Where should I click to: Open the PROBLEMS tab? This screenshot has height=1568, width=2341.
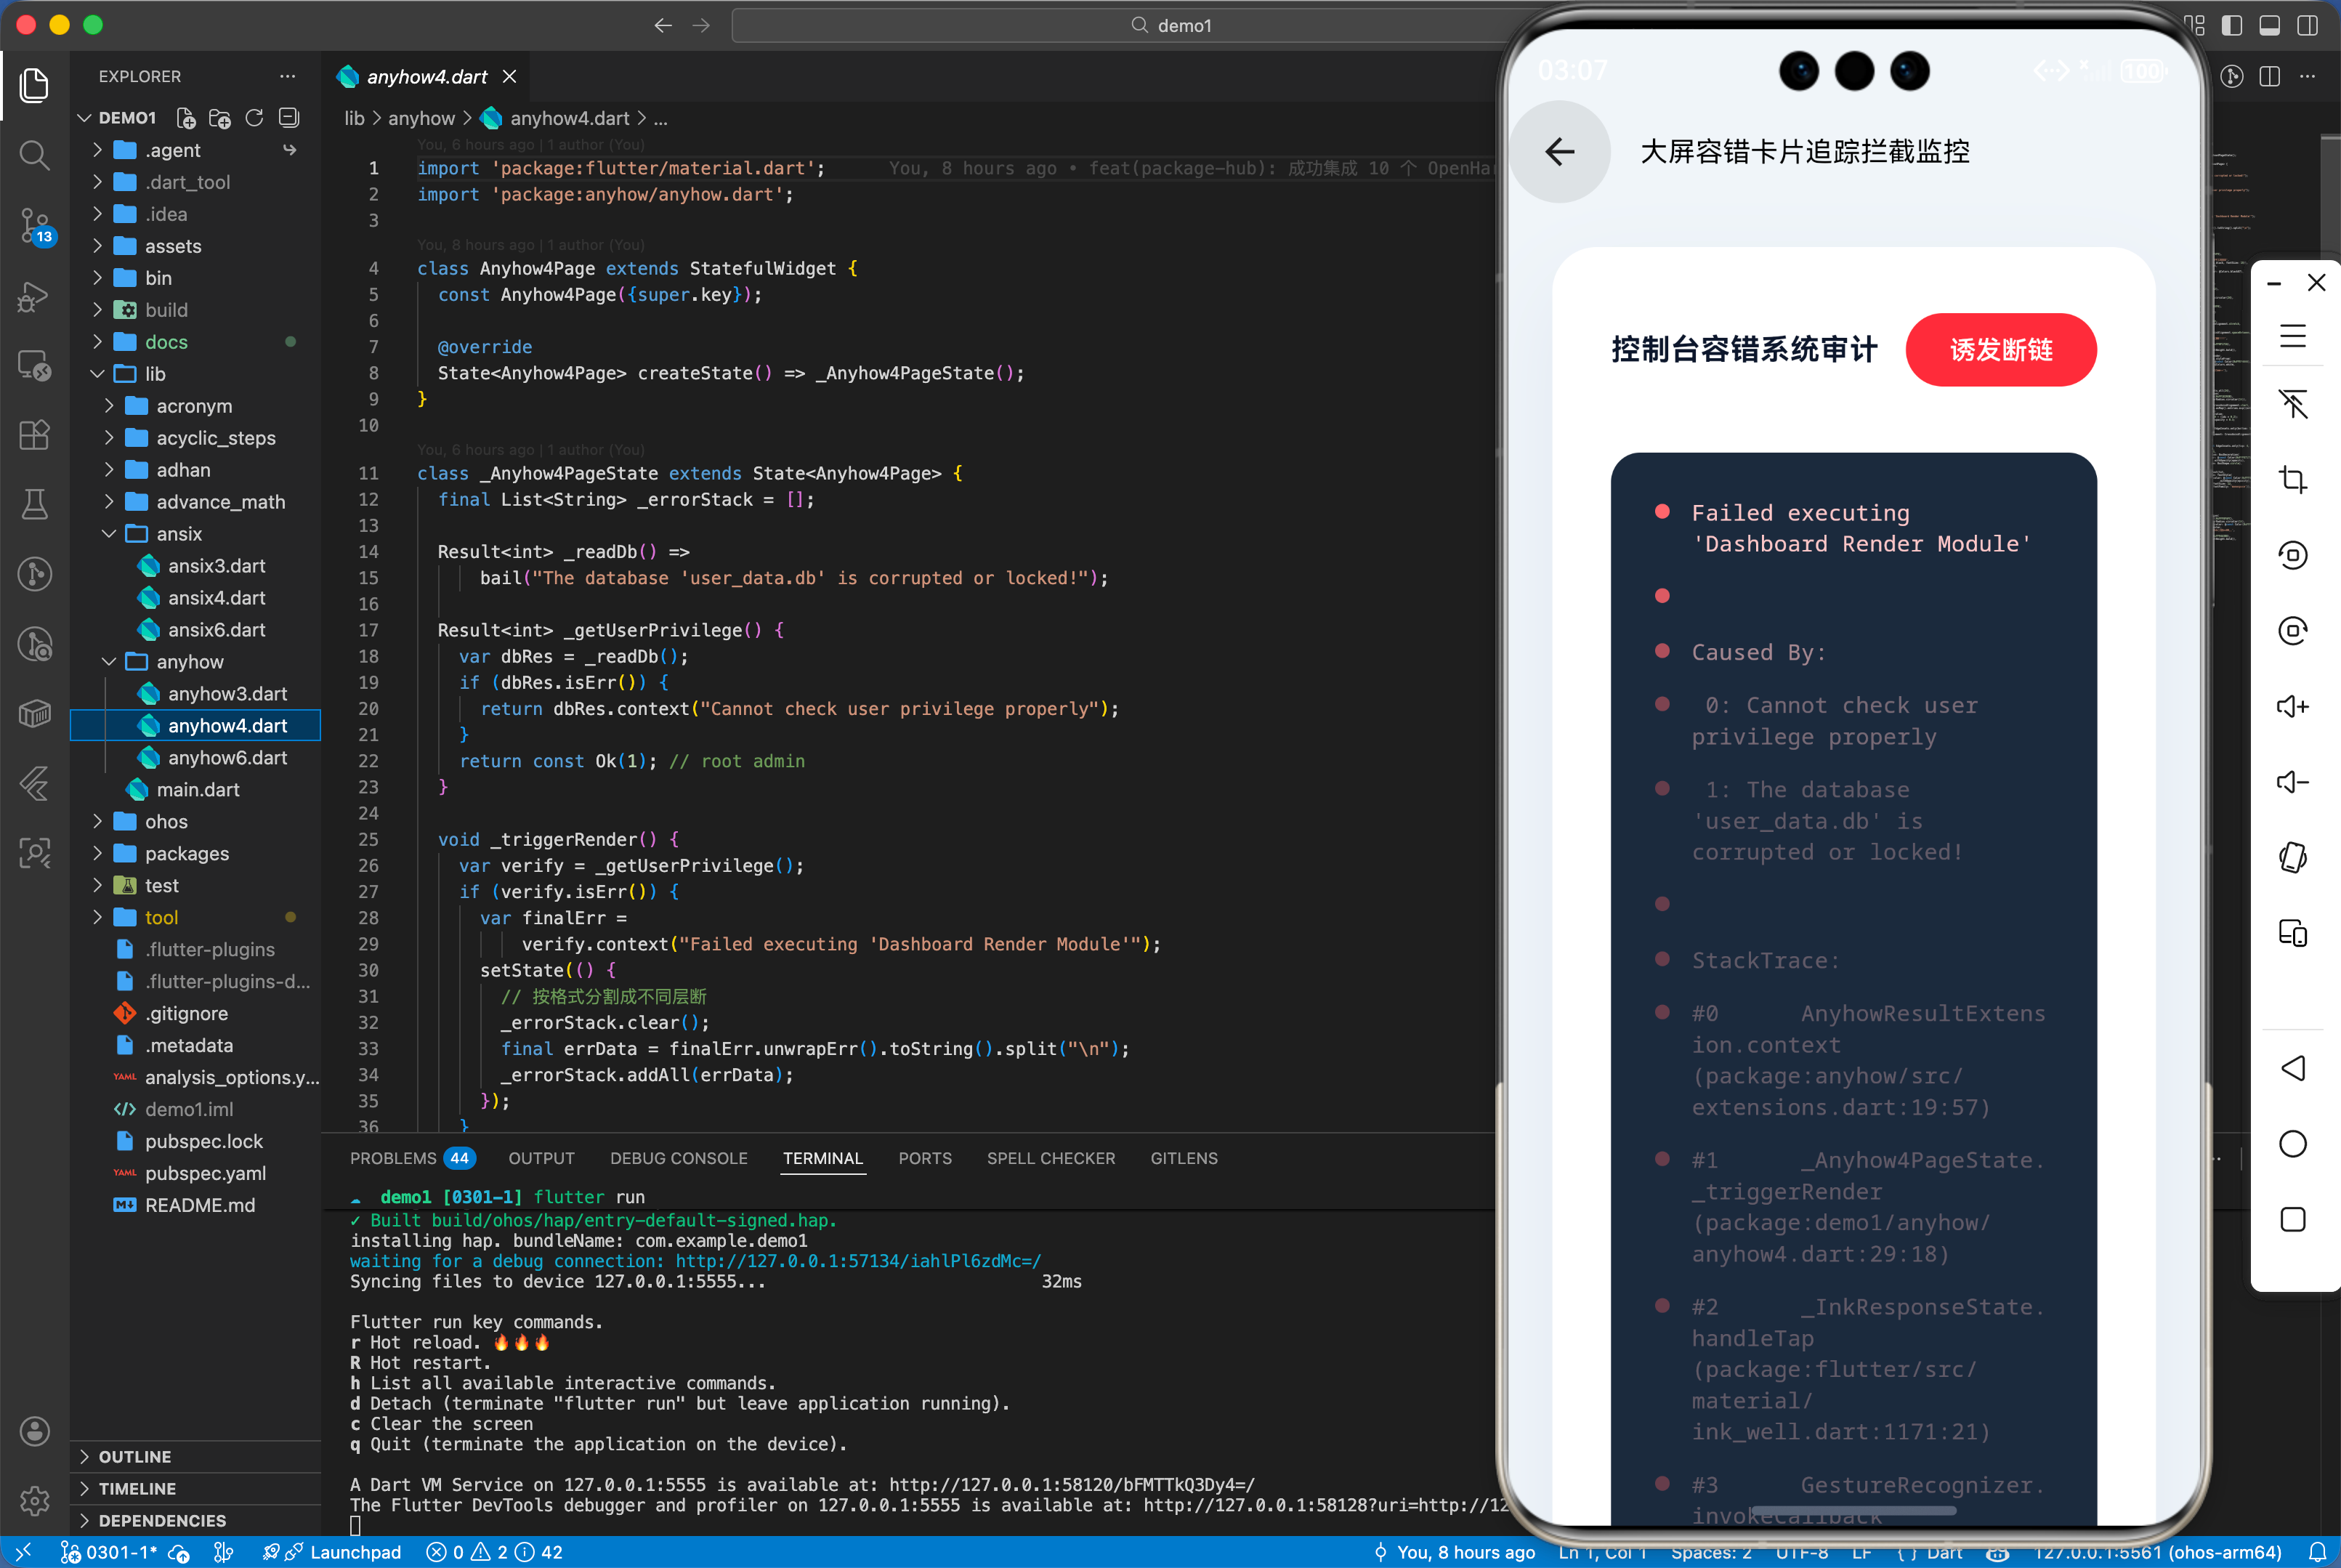(x=393, y=1158)
